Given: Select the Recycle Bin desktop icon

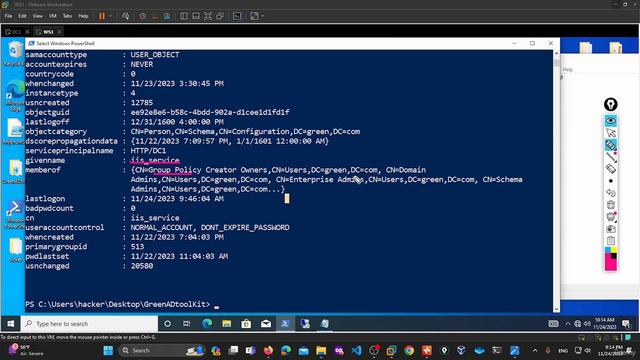Looking at the screenshot, I should click(15, 54).
